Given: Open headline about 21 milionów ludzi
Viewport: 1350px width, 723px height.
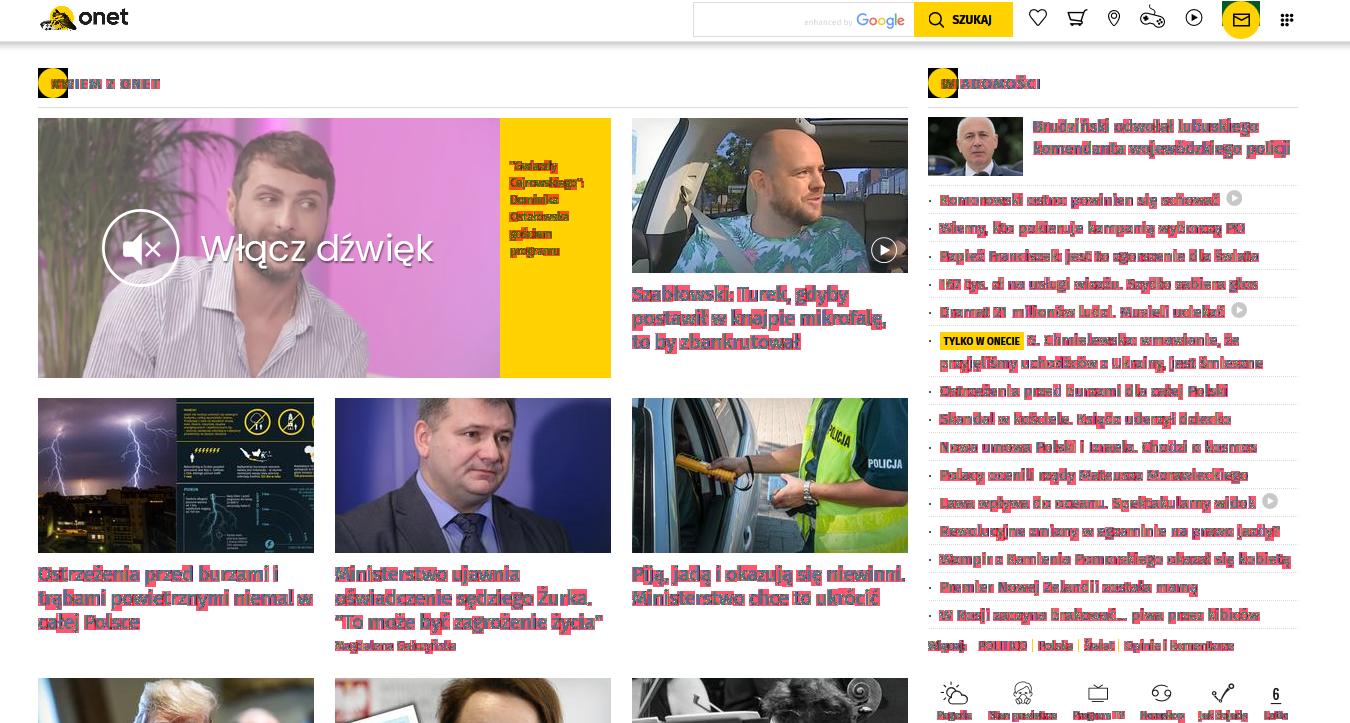Looking at the screenshot, I should pyautogui.click(x=1082, y=312).
